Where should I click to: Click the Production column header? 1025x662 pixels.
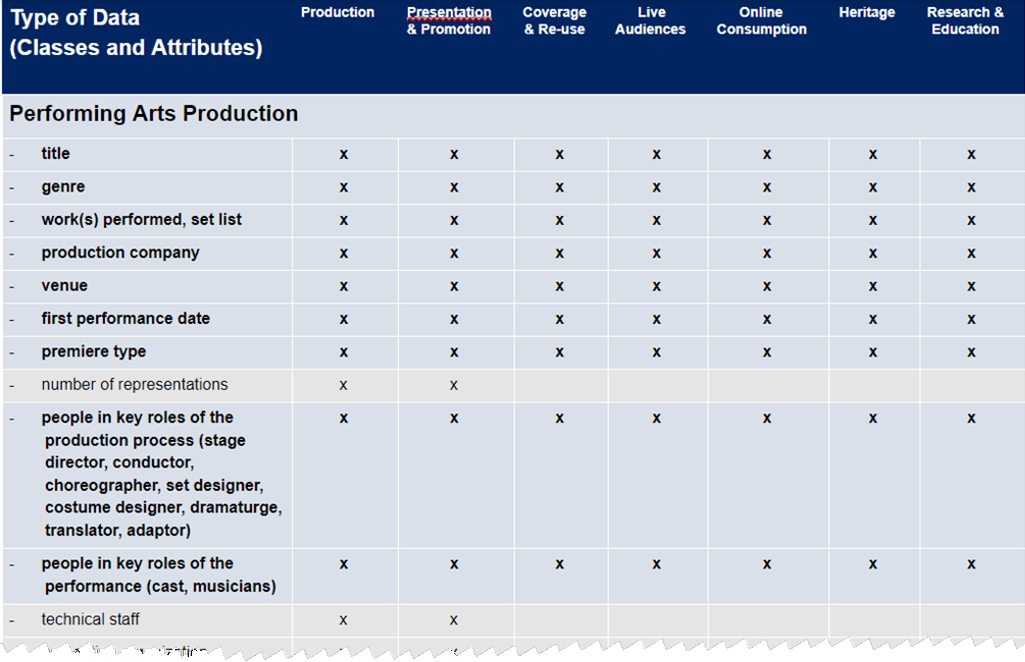coord(337,12)
